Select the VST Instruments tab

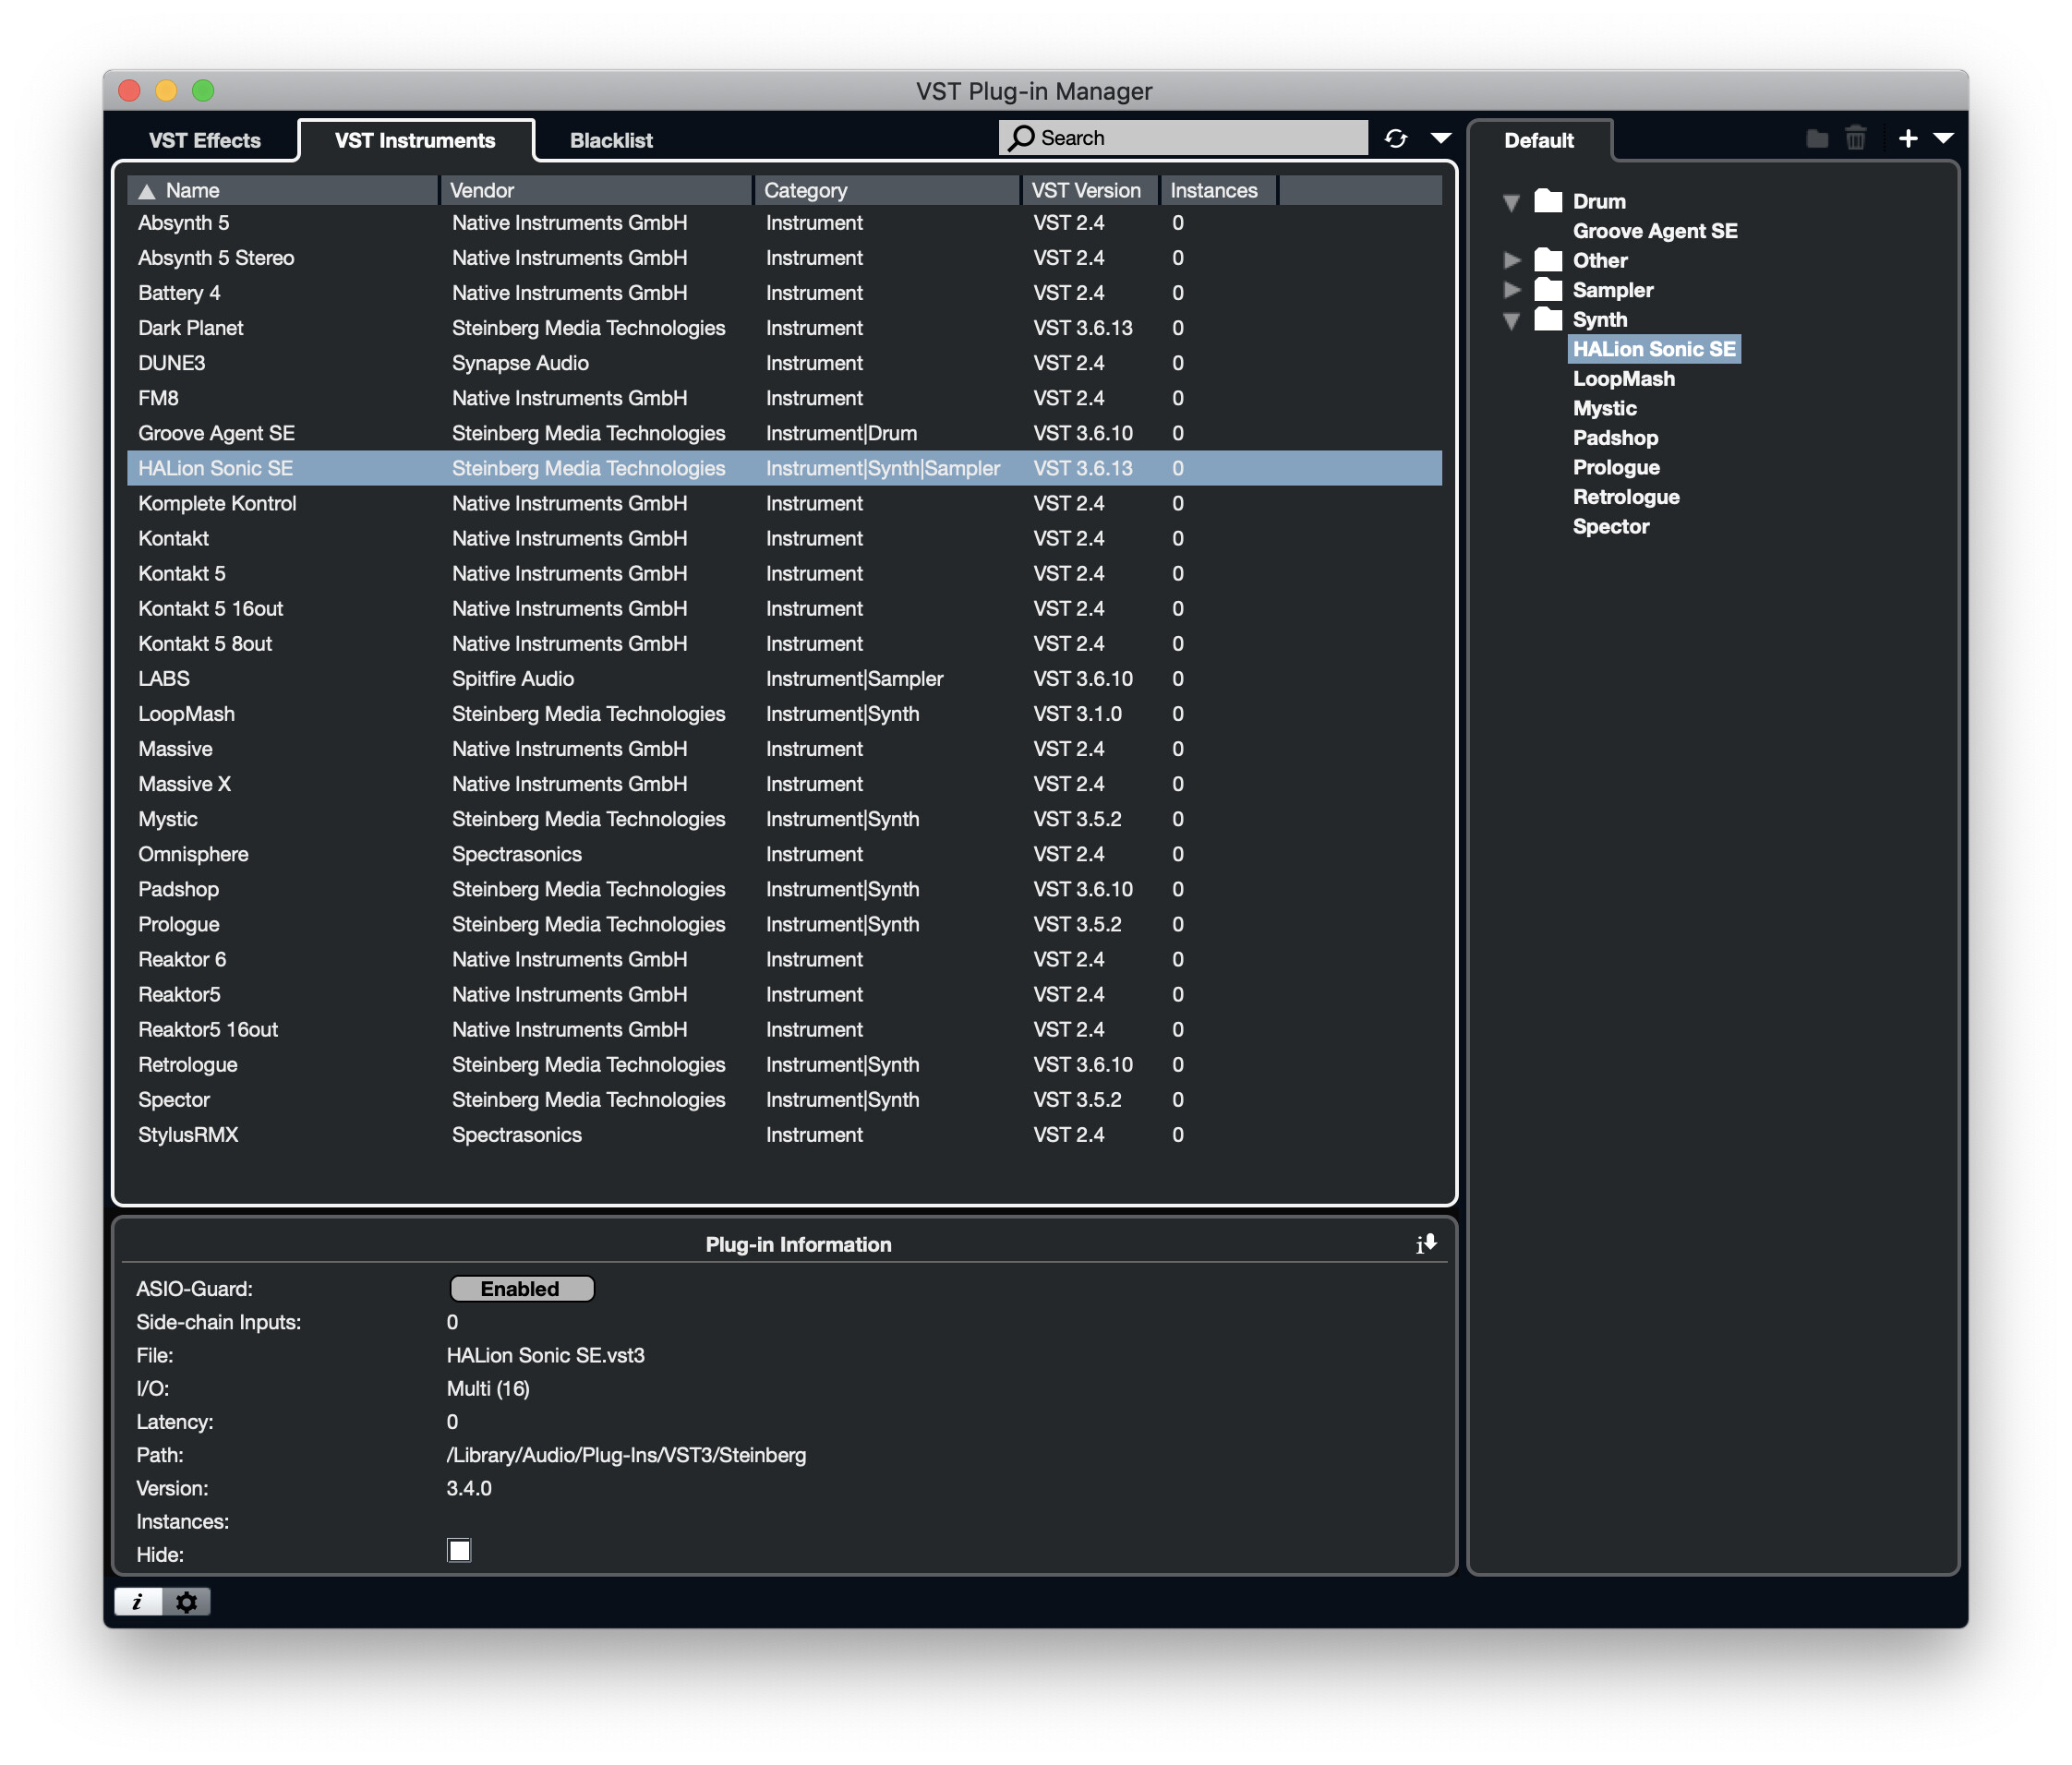(415, 140)
